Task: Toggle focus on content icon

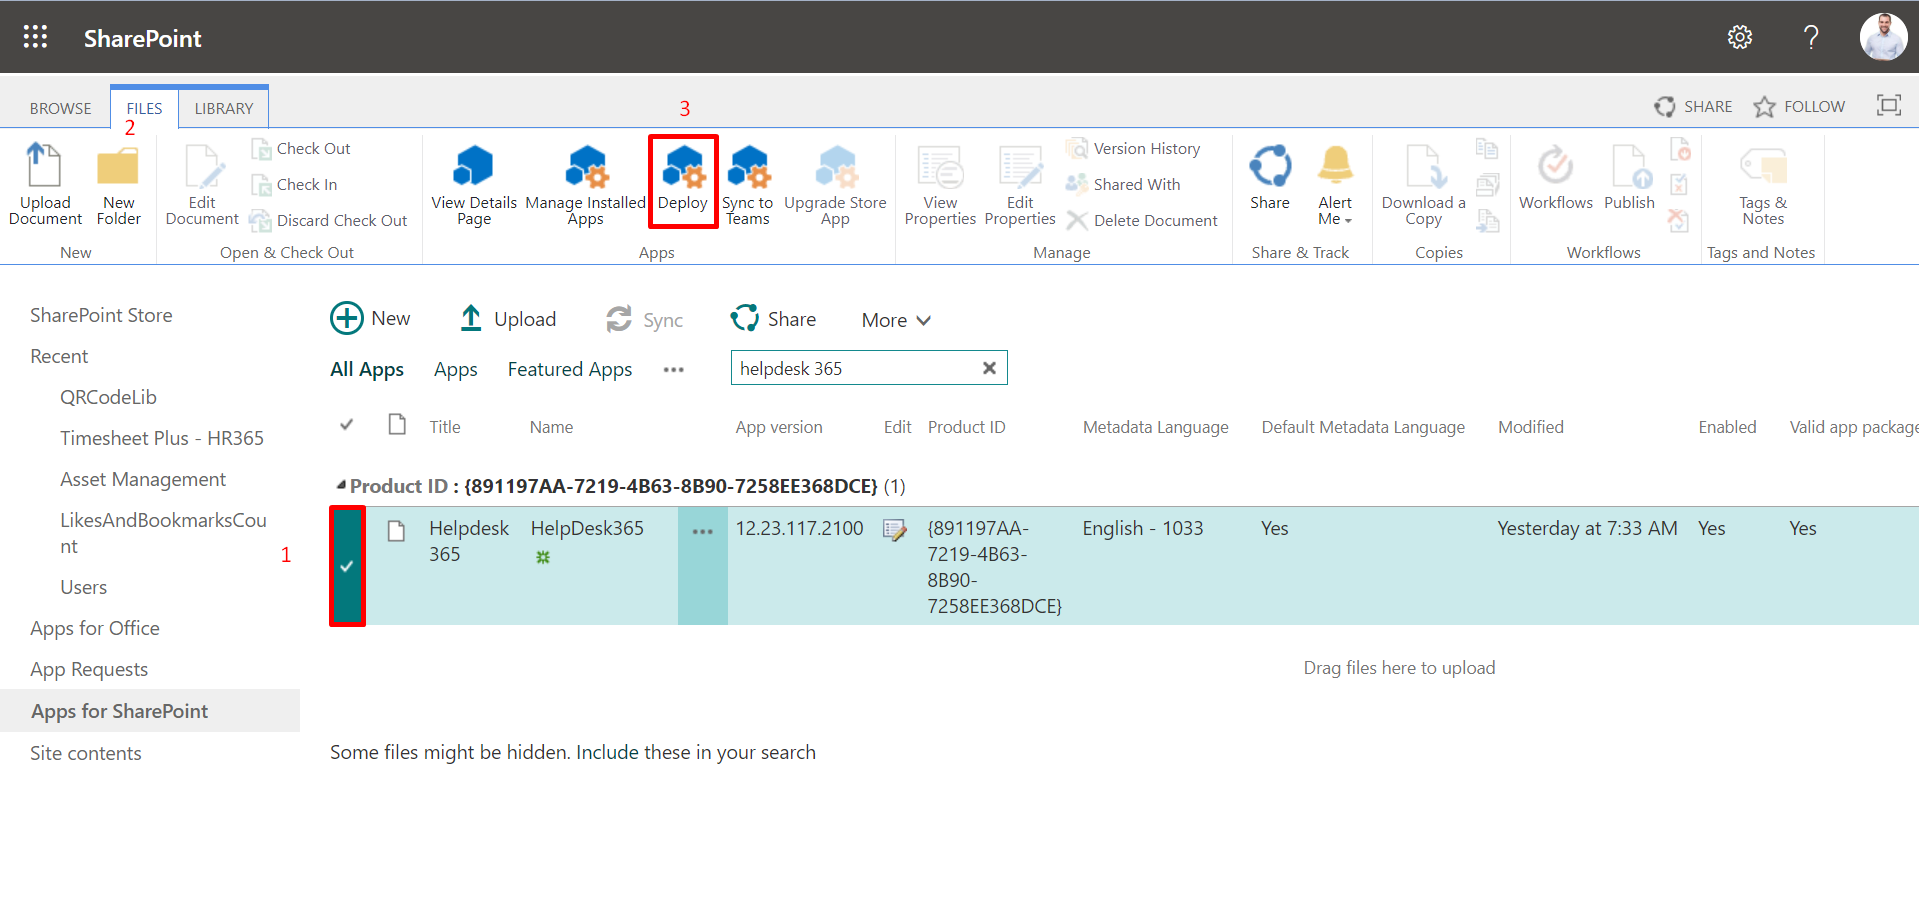Action: tap(1889, 106)
